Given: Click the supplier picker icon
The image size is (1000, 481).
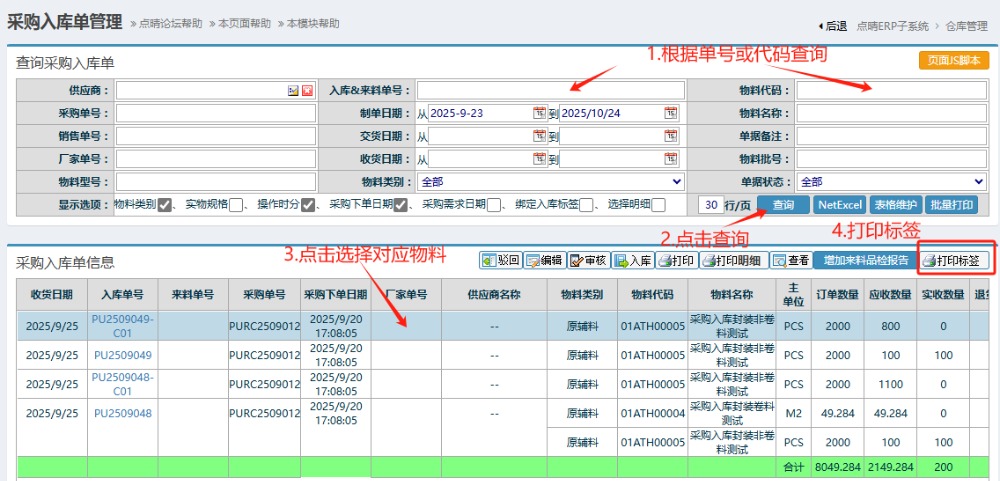Looking at the screenshot, I should 293,90.
